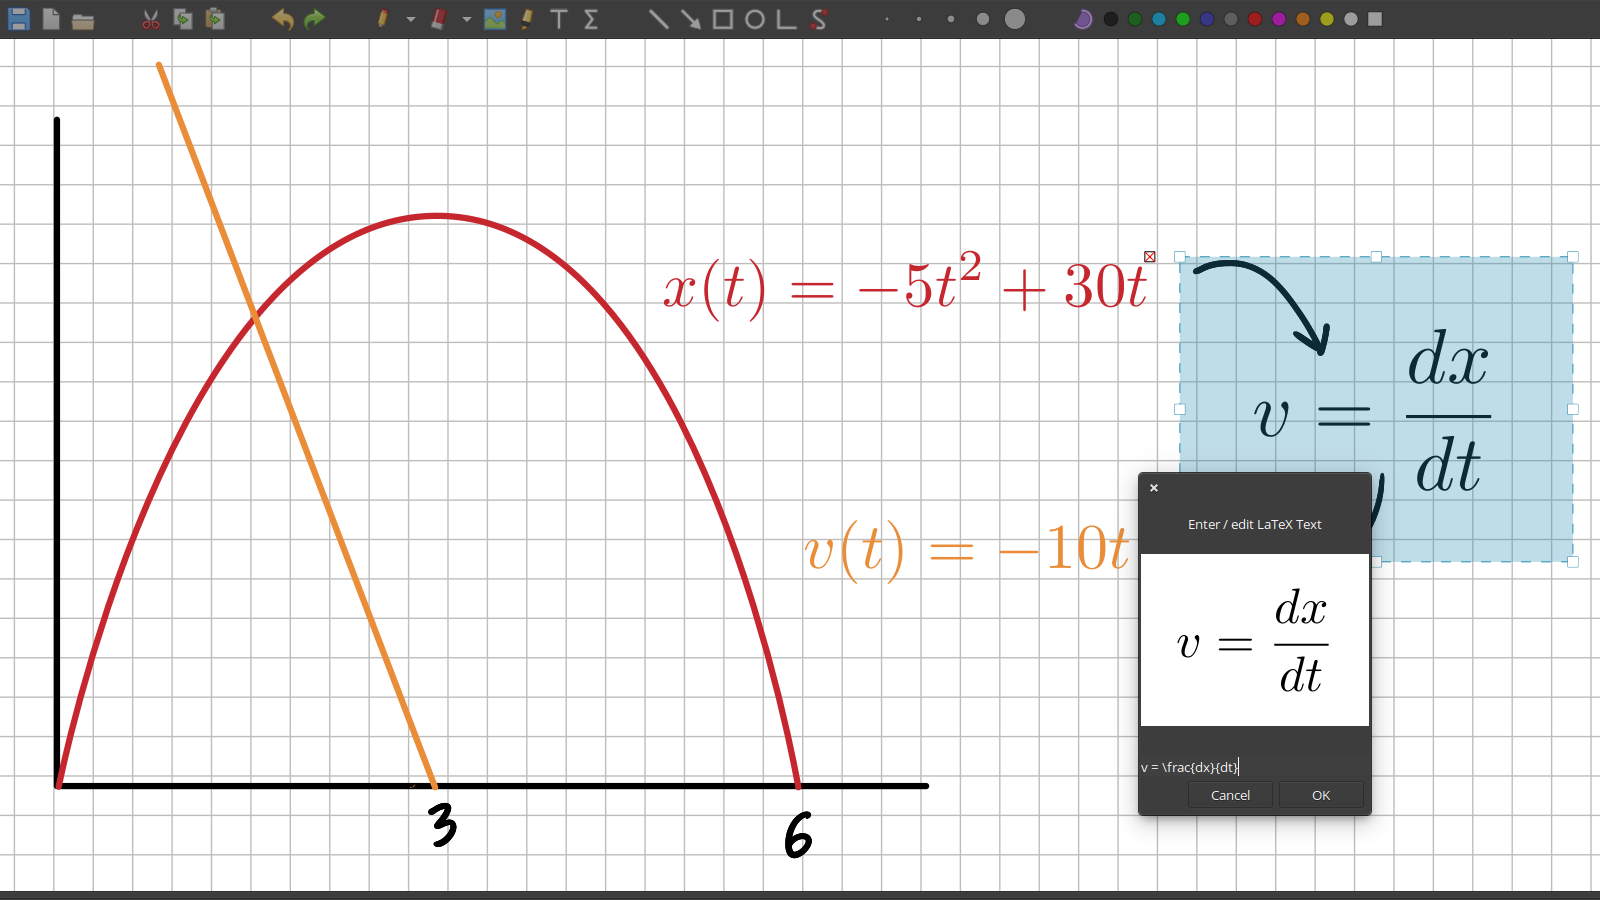
Task: Expand the Eraser tool options arrow
Action: coord(466,19)
